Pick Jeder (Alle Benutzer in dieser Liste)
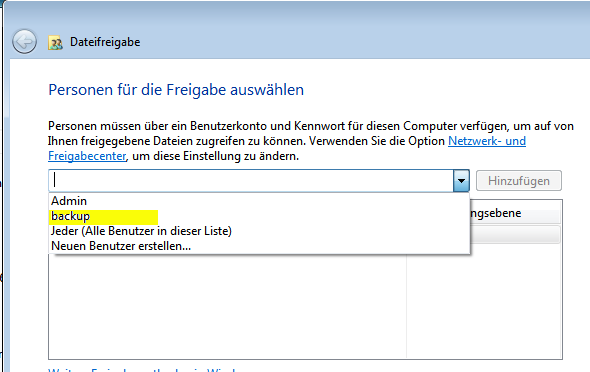The width and height of the screenshot is (590, 372). (141, 231)
